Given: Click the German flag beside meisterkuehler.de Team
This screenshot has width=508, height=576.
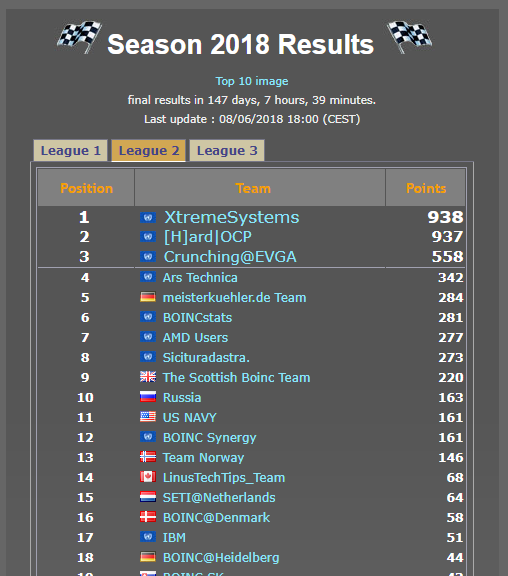Looking at the screenshot, I should pos(148,297).
